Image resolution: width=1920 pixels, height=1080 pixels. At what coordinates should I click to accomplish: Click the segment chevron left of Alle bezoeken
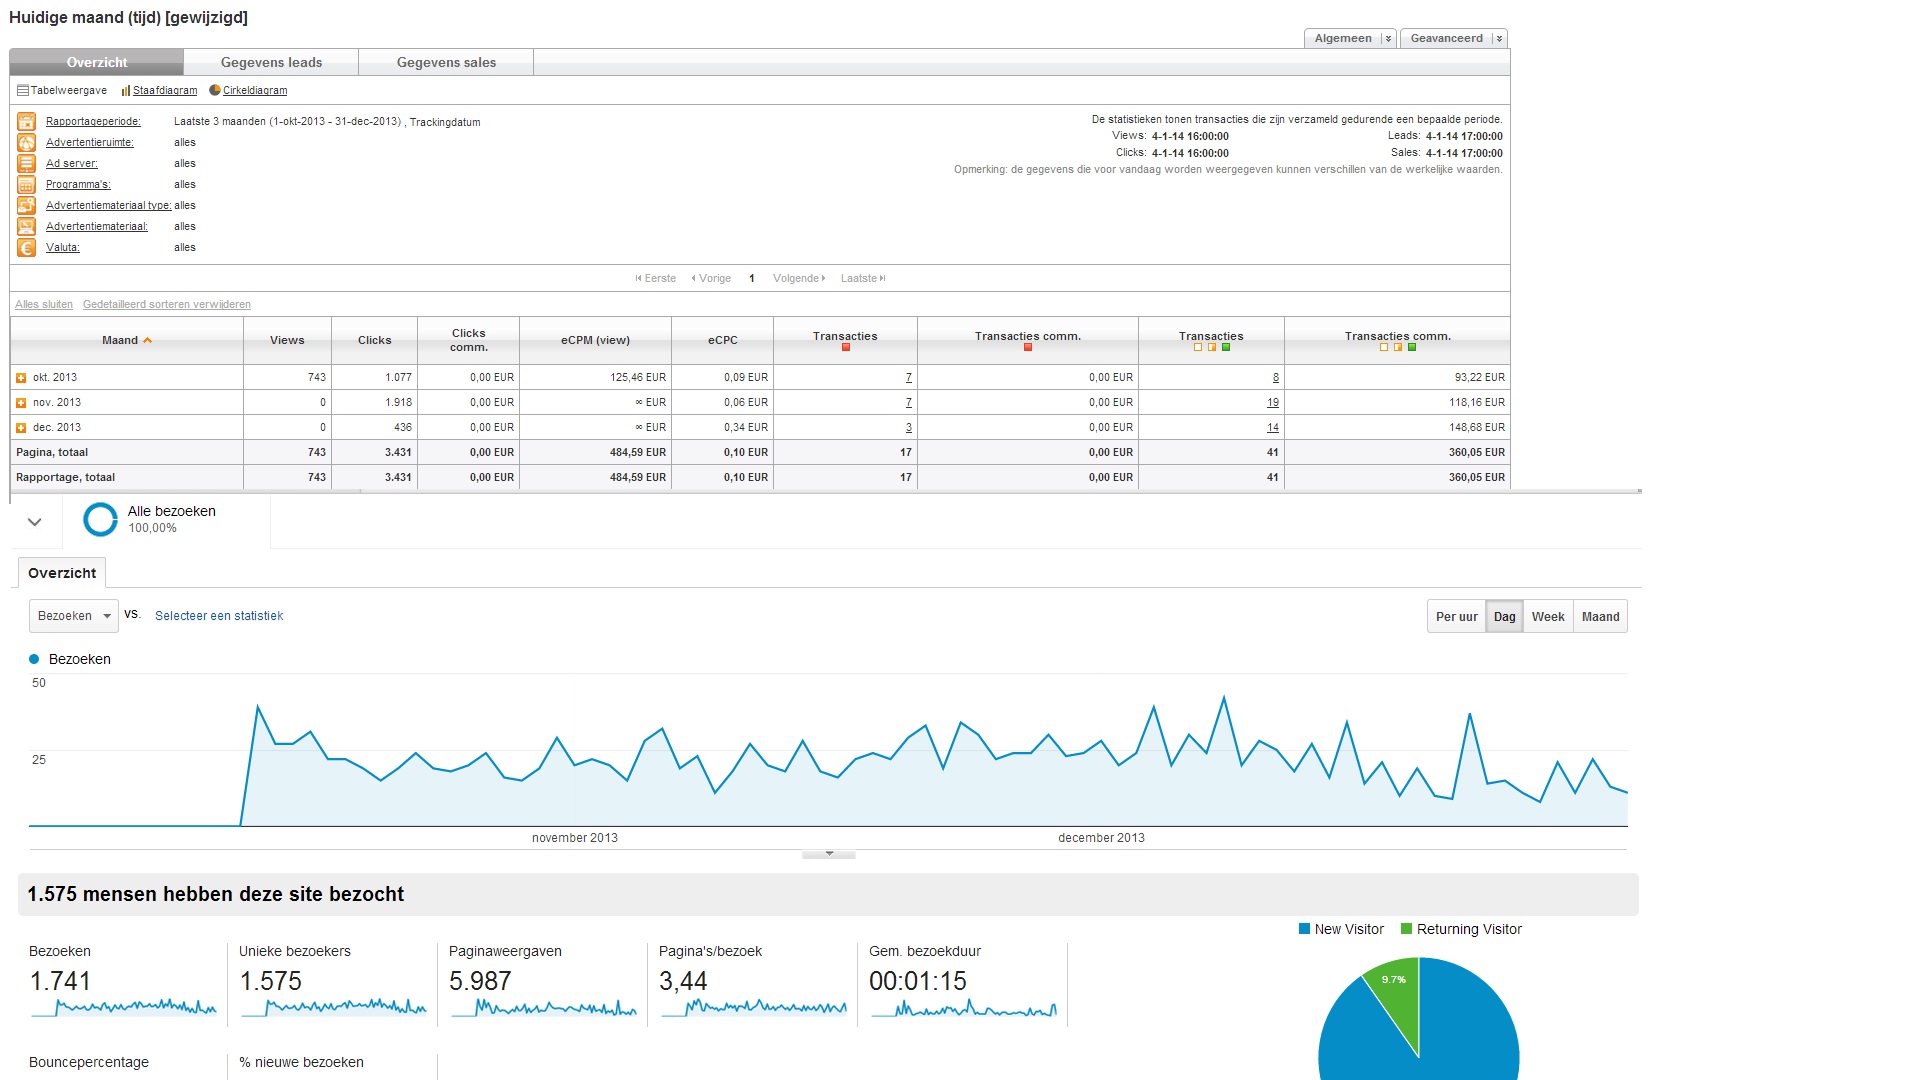35,522
